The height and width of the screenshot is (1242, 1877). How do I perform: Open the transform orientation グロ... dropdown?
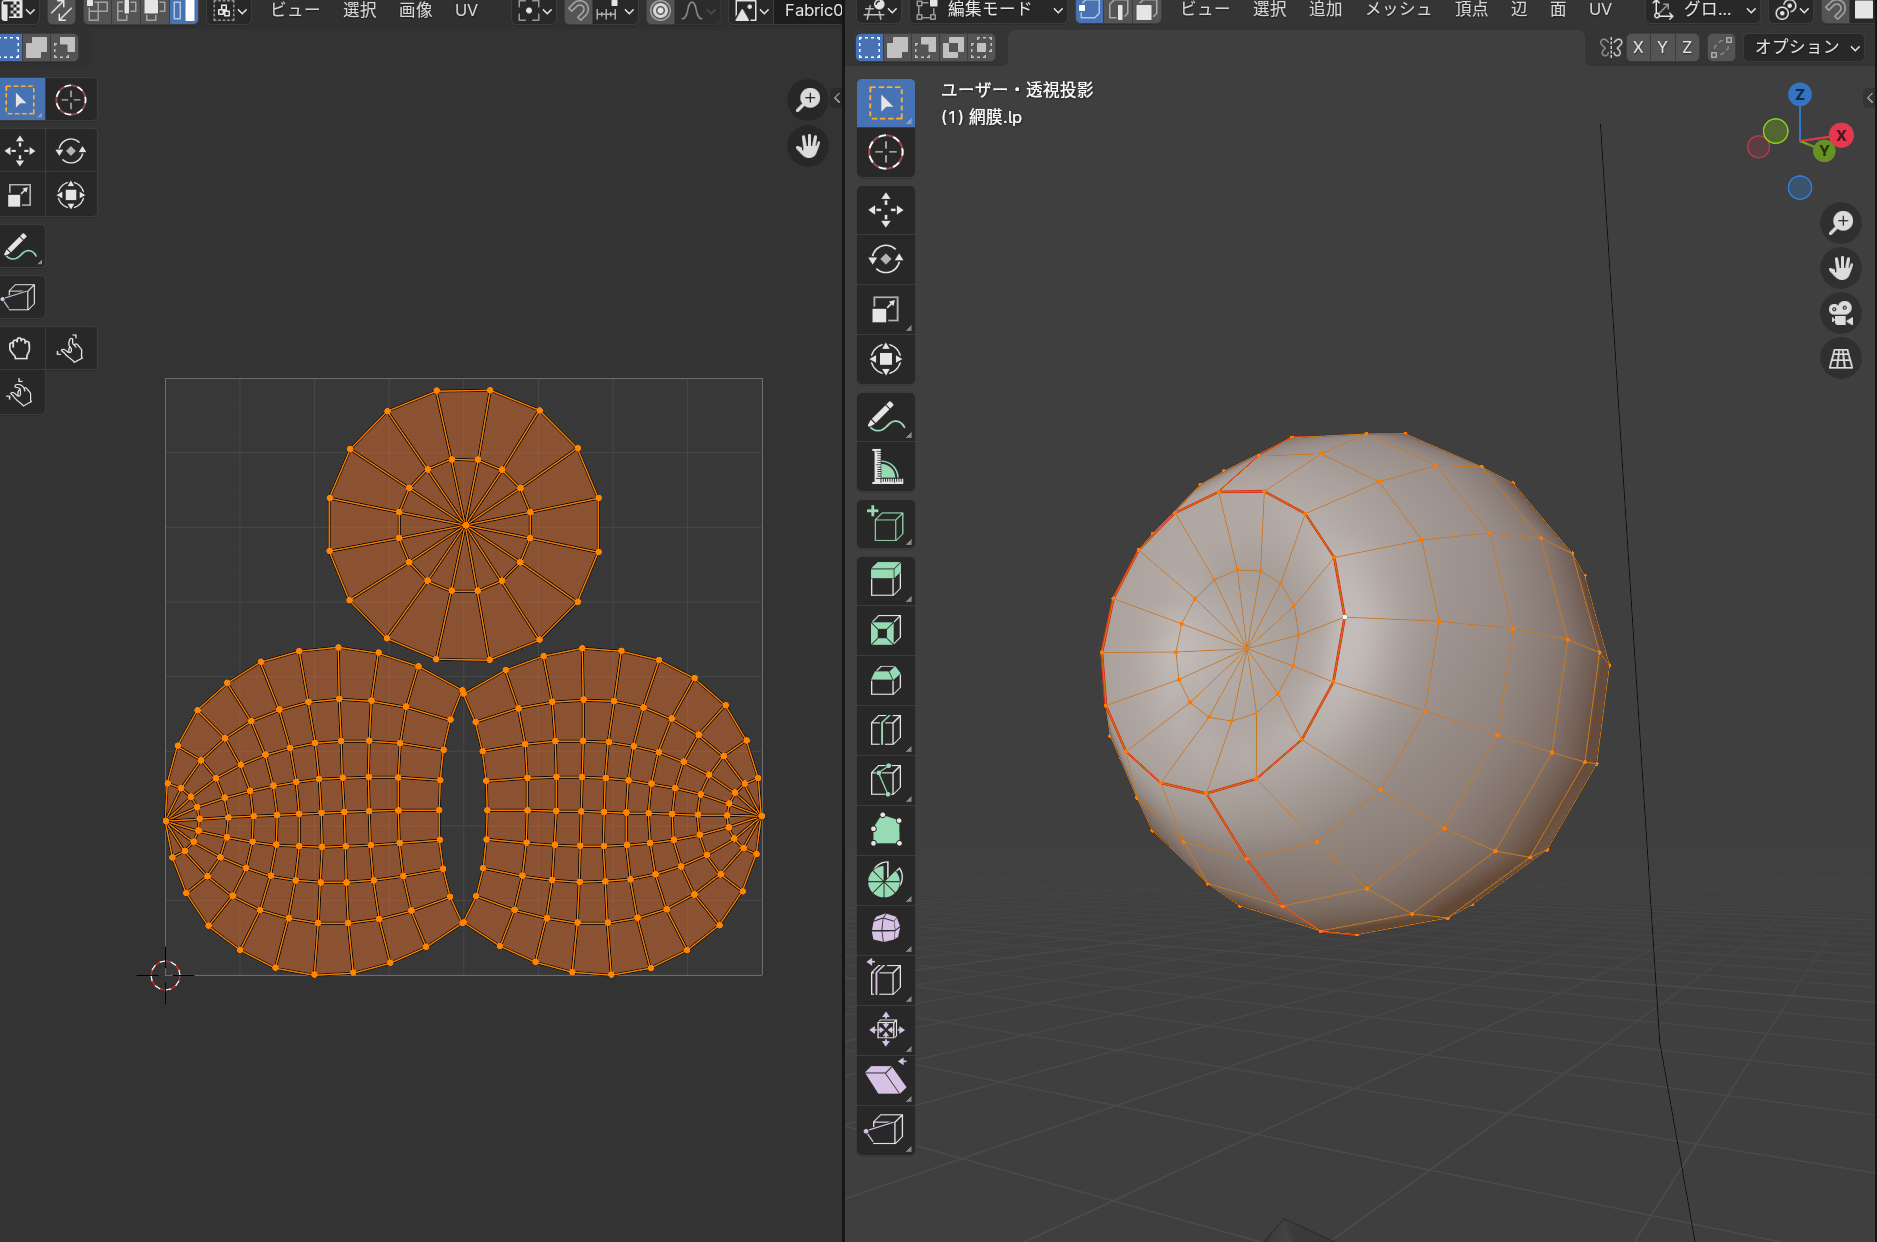coord(1705,11)
